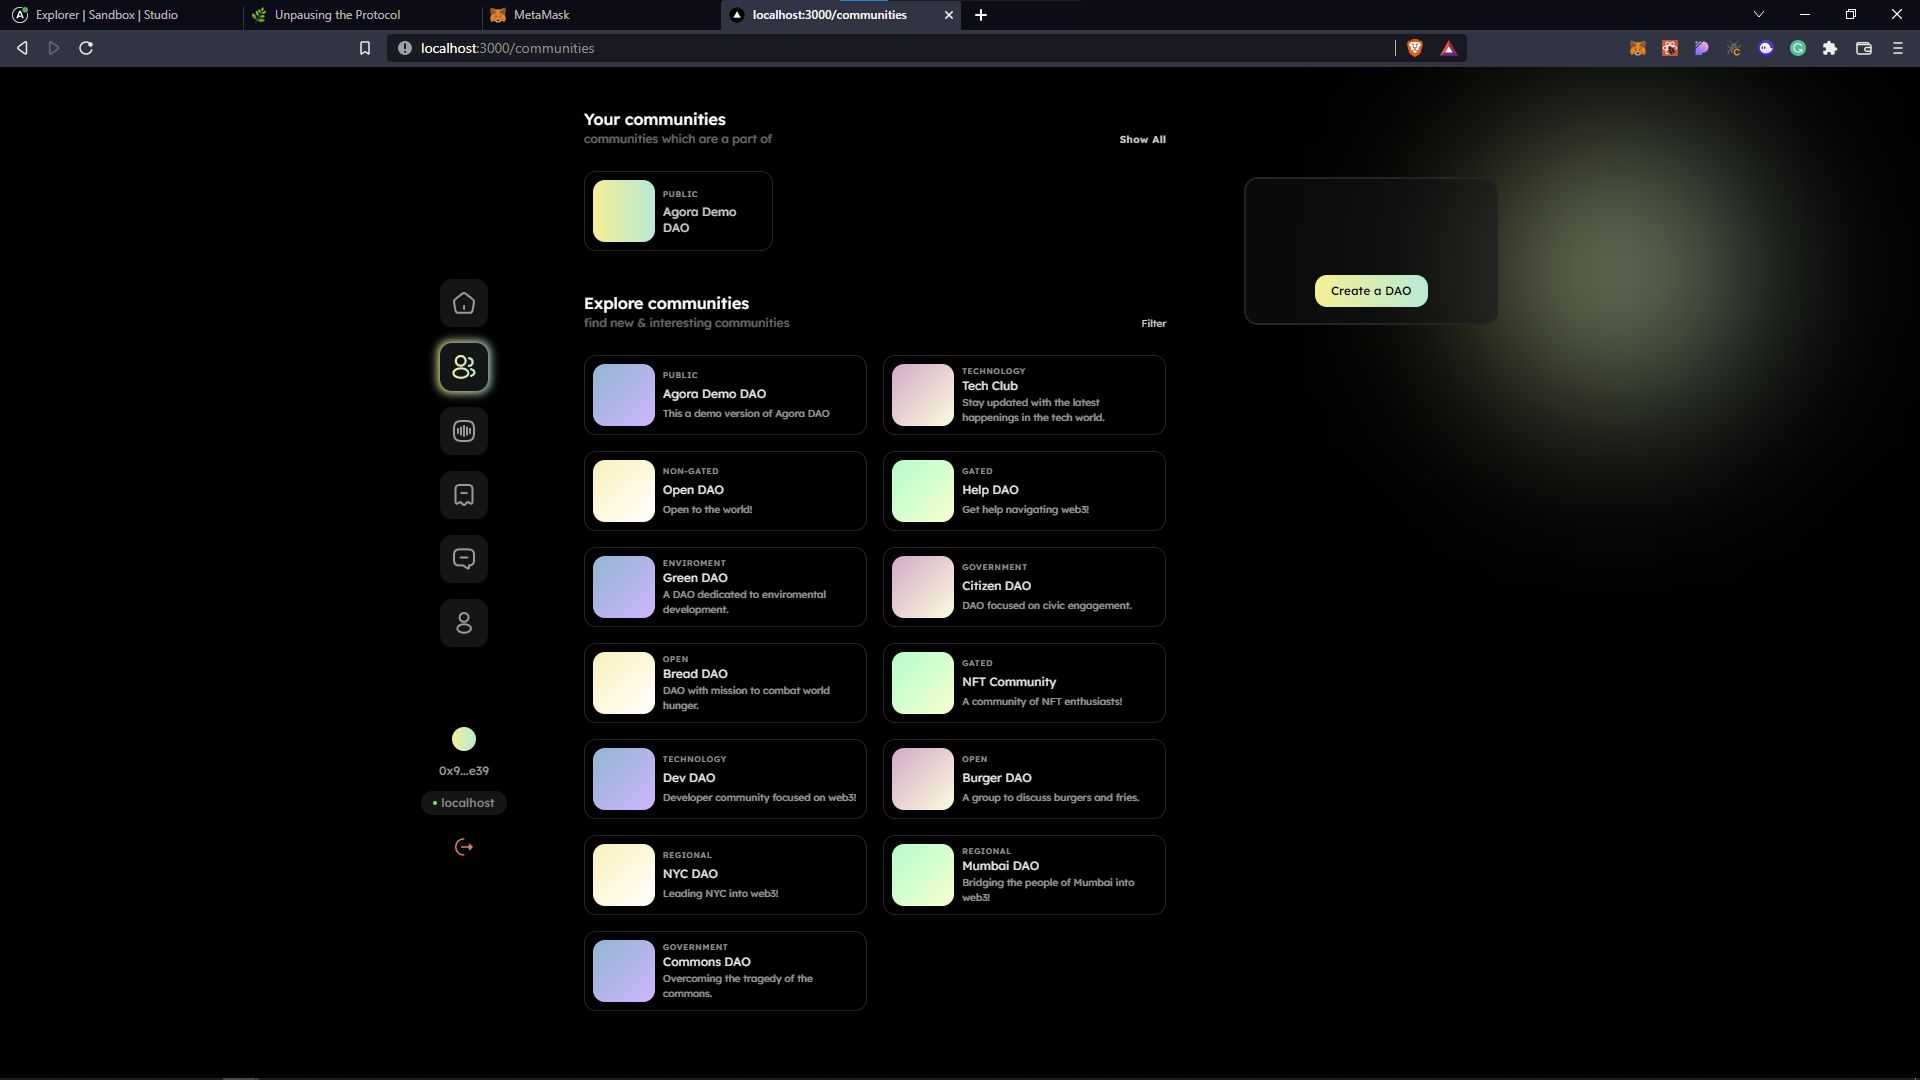The image size is (1920, 1080).
Task: Open new tab with plus button
Action: 981,15
